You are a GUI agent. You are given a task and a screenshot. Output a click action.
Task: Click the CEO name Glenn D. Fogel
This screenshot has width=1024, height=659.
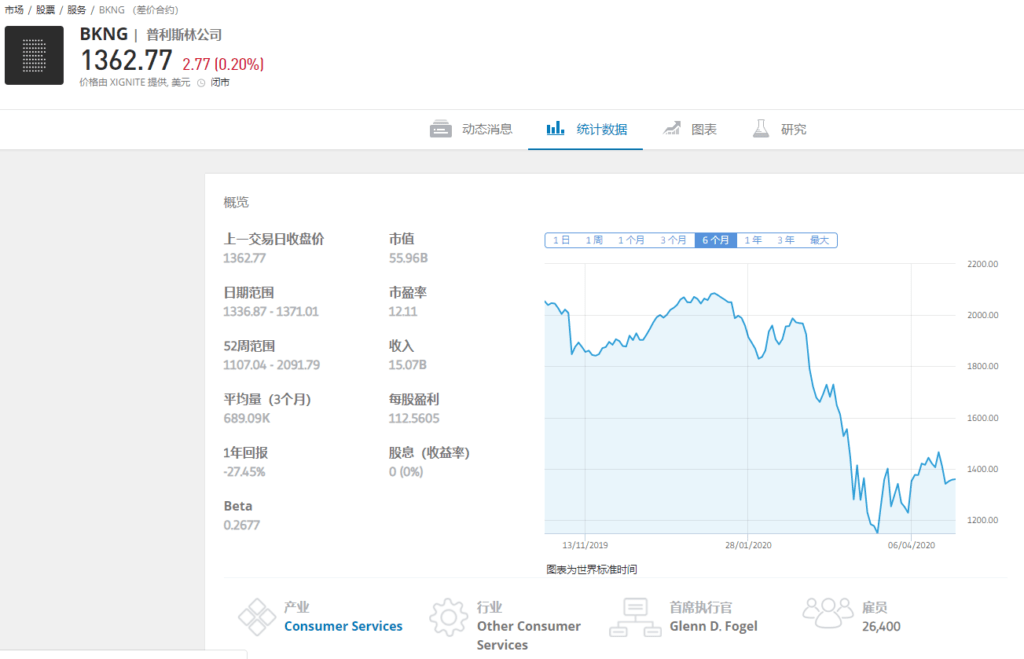(x=714, y=626)
